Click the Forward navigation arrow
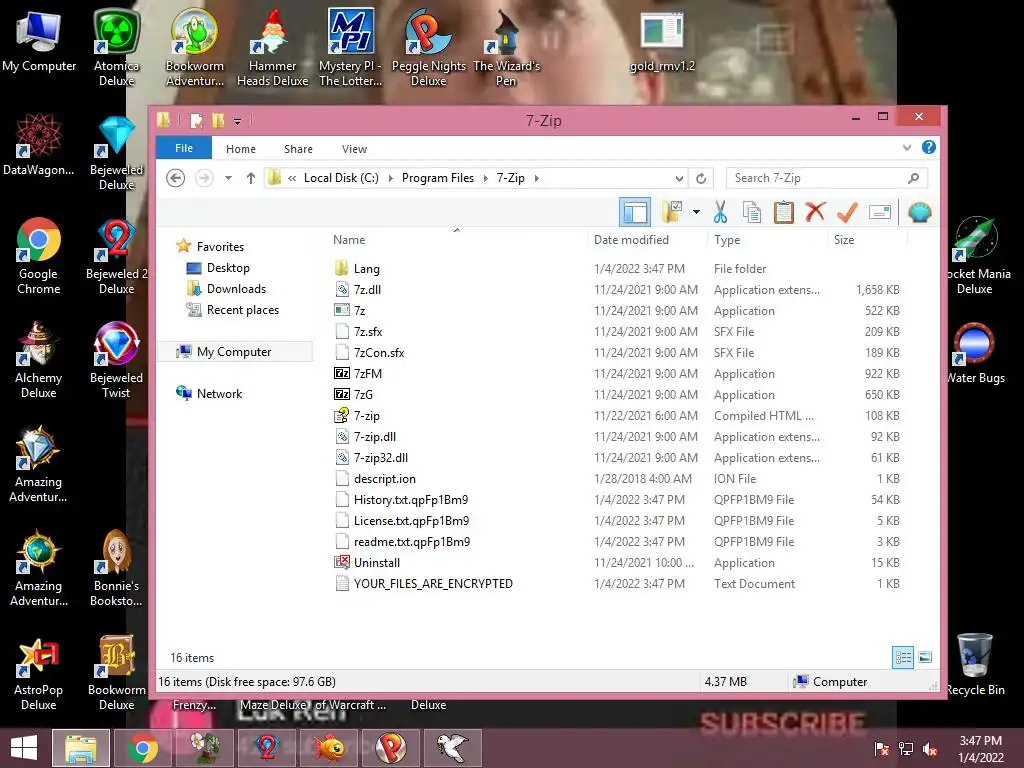Viewport: 1024px width, 768px height. pyautogui.click(x=204, y=178)
